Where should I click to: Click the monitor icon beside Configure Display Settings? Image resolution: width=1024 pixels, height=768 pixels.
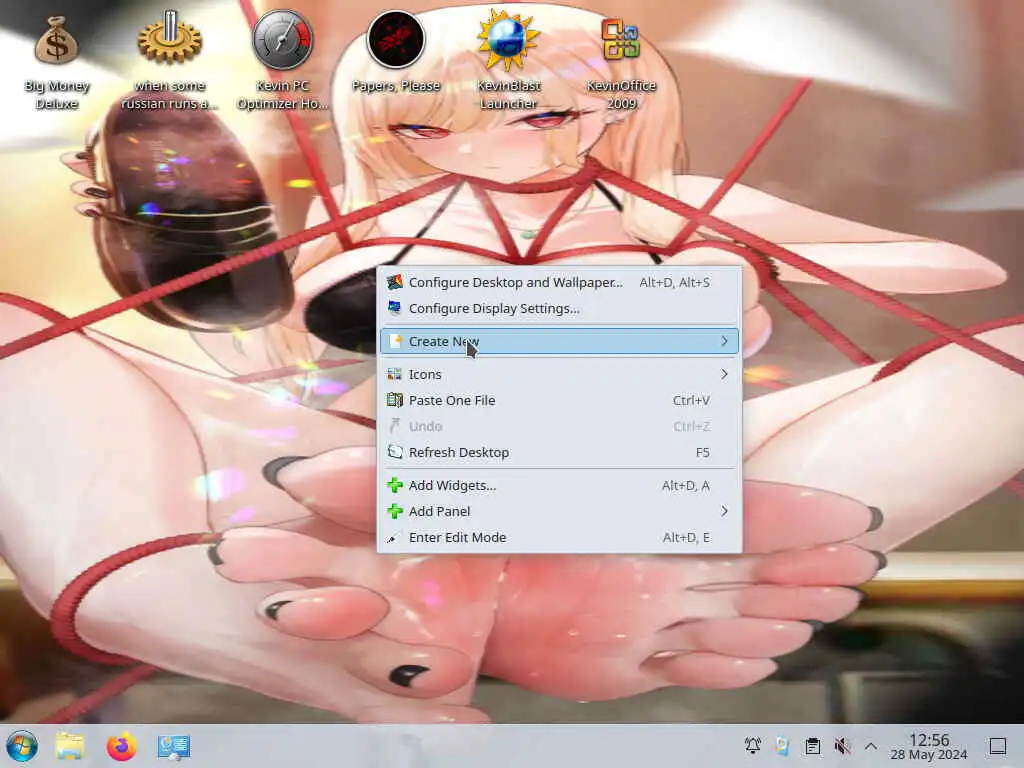coord(394,308)
